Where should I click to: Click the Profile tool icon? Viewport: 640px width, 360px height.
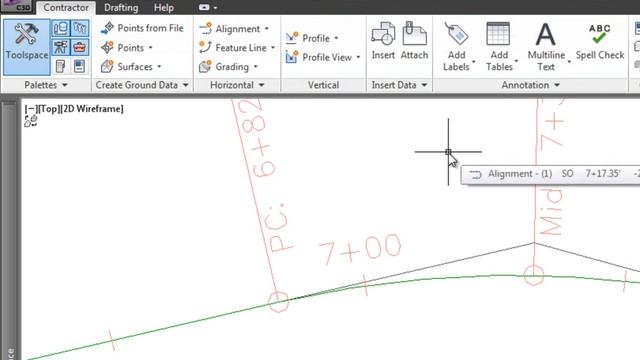point(292,38)
